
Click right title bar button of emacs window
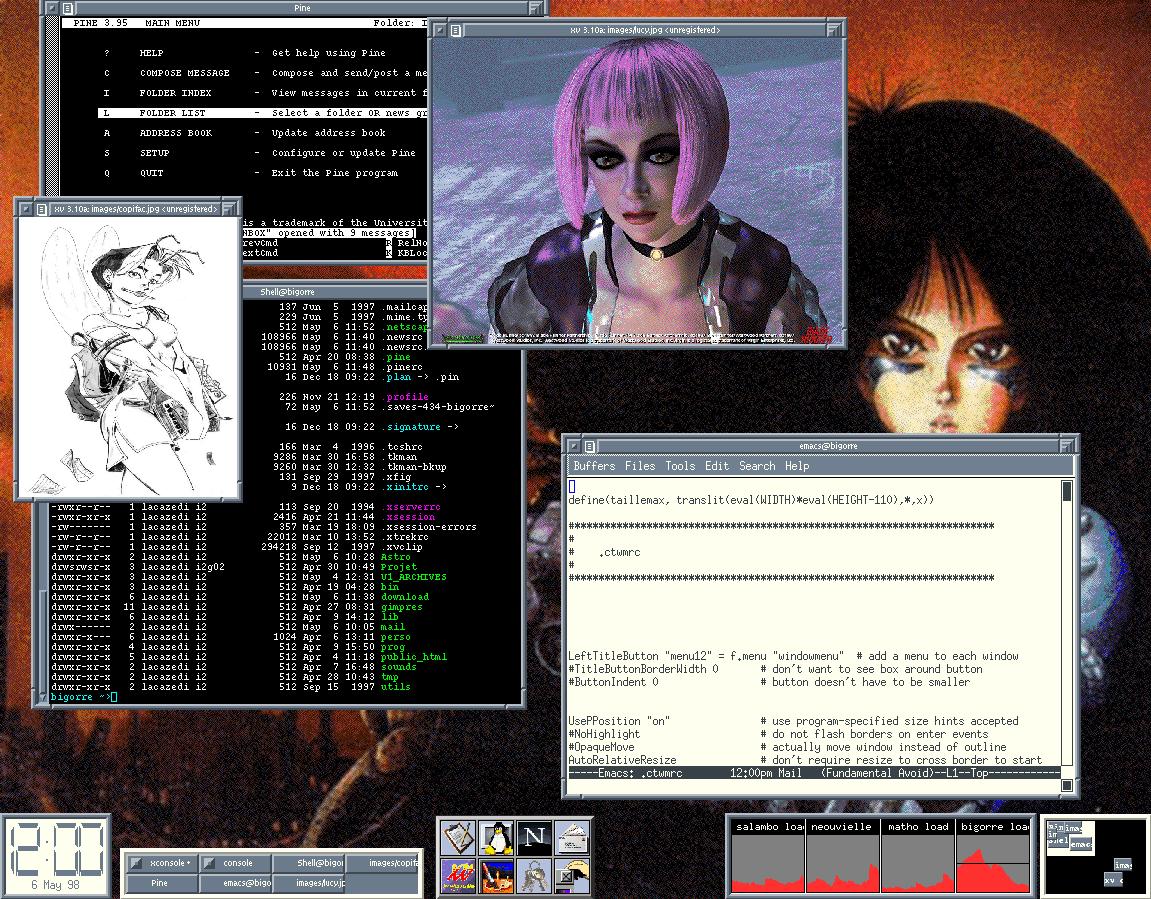[x=1067, y=445]
